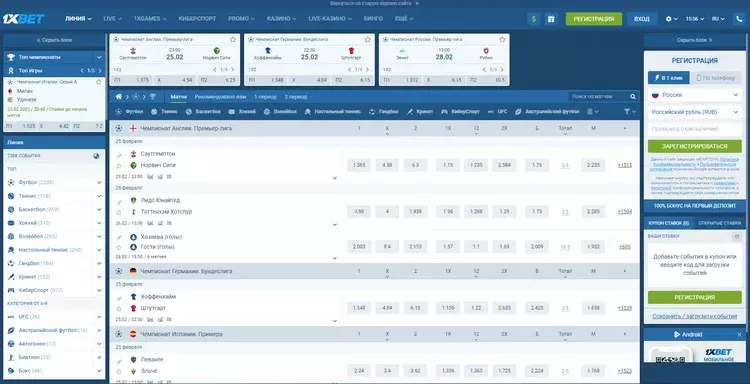This screenshot has height=384, width=750.
Task: Switch to the 1 период tab
Action: [265, 97]
